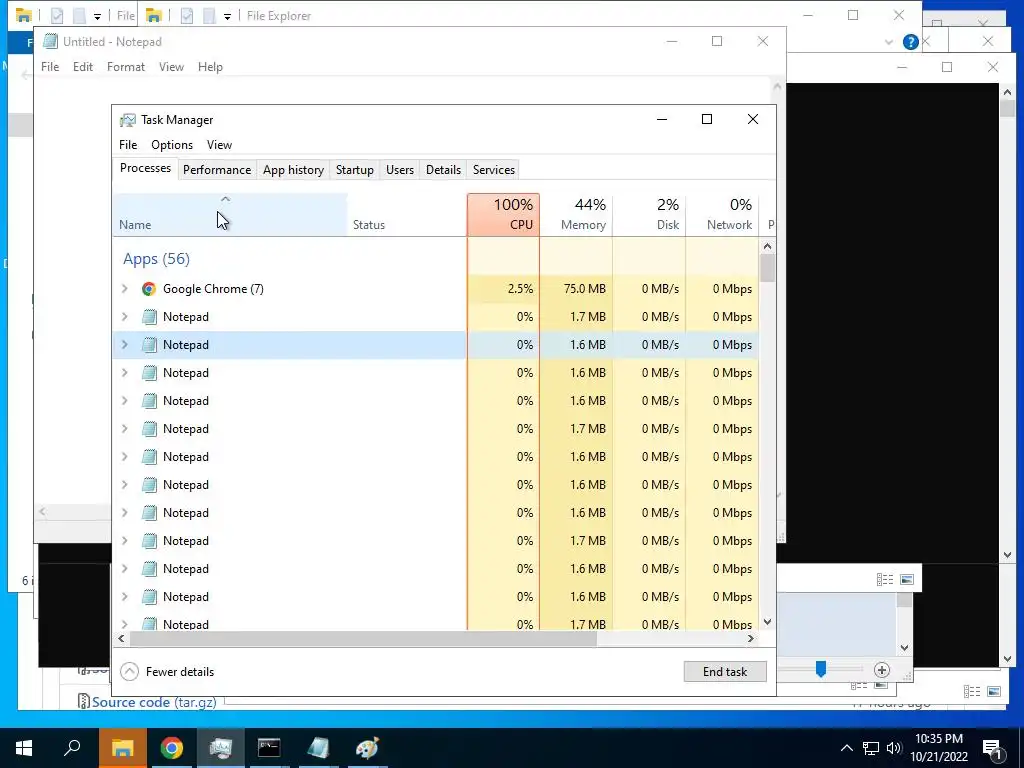Click Task Manager vertical scrollbar up arrow

767,246
